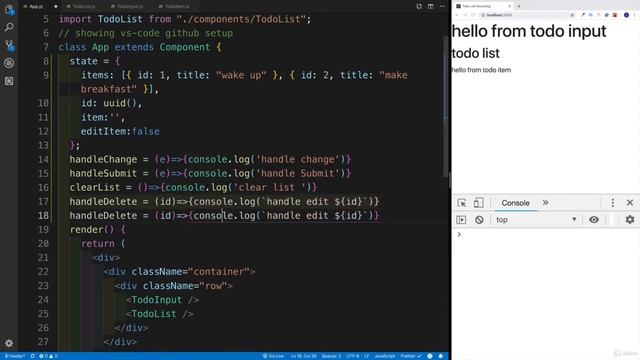Open the Run and Debug view
Viewport: 640px width, 360px height.
pos(9,63)
